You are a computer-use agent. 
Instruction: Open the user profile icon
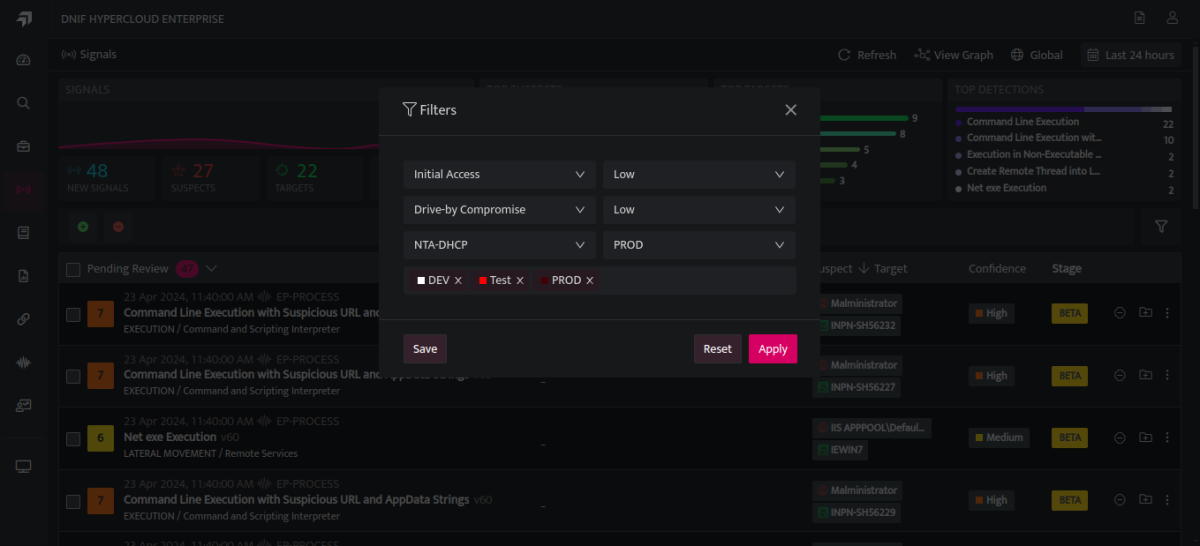[1172, 18]
